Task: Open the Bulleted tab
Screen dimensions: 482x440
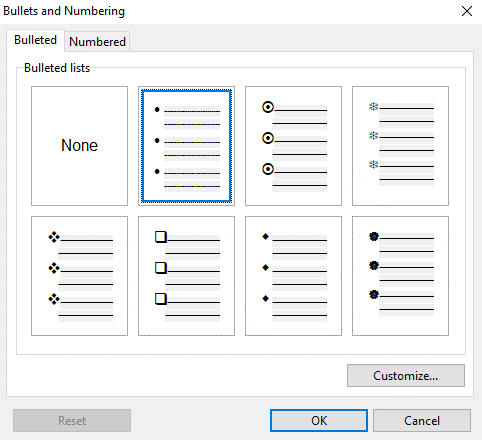Action: [35, 40]
